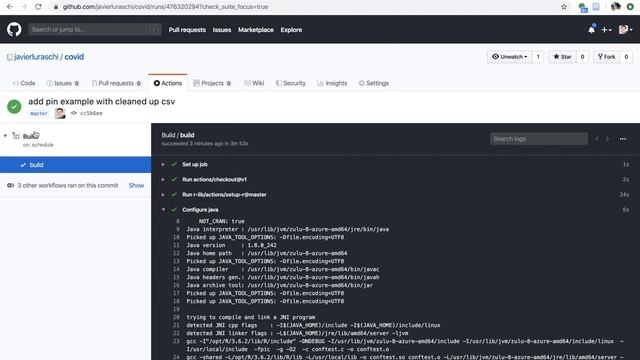Click 'Java version : 1.8.0_242' log line
640x360 pixels.
(x=231, y=245)
